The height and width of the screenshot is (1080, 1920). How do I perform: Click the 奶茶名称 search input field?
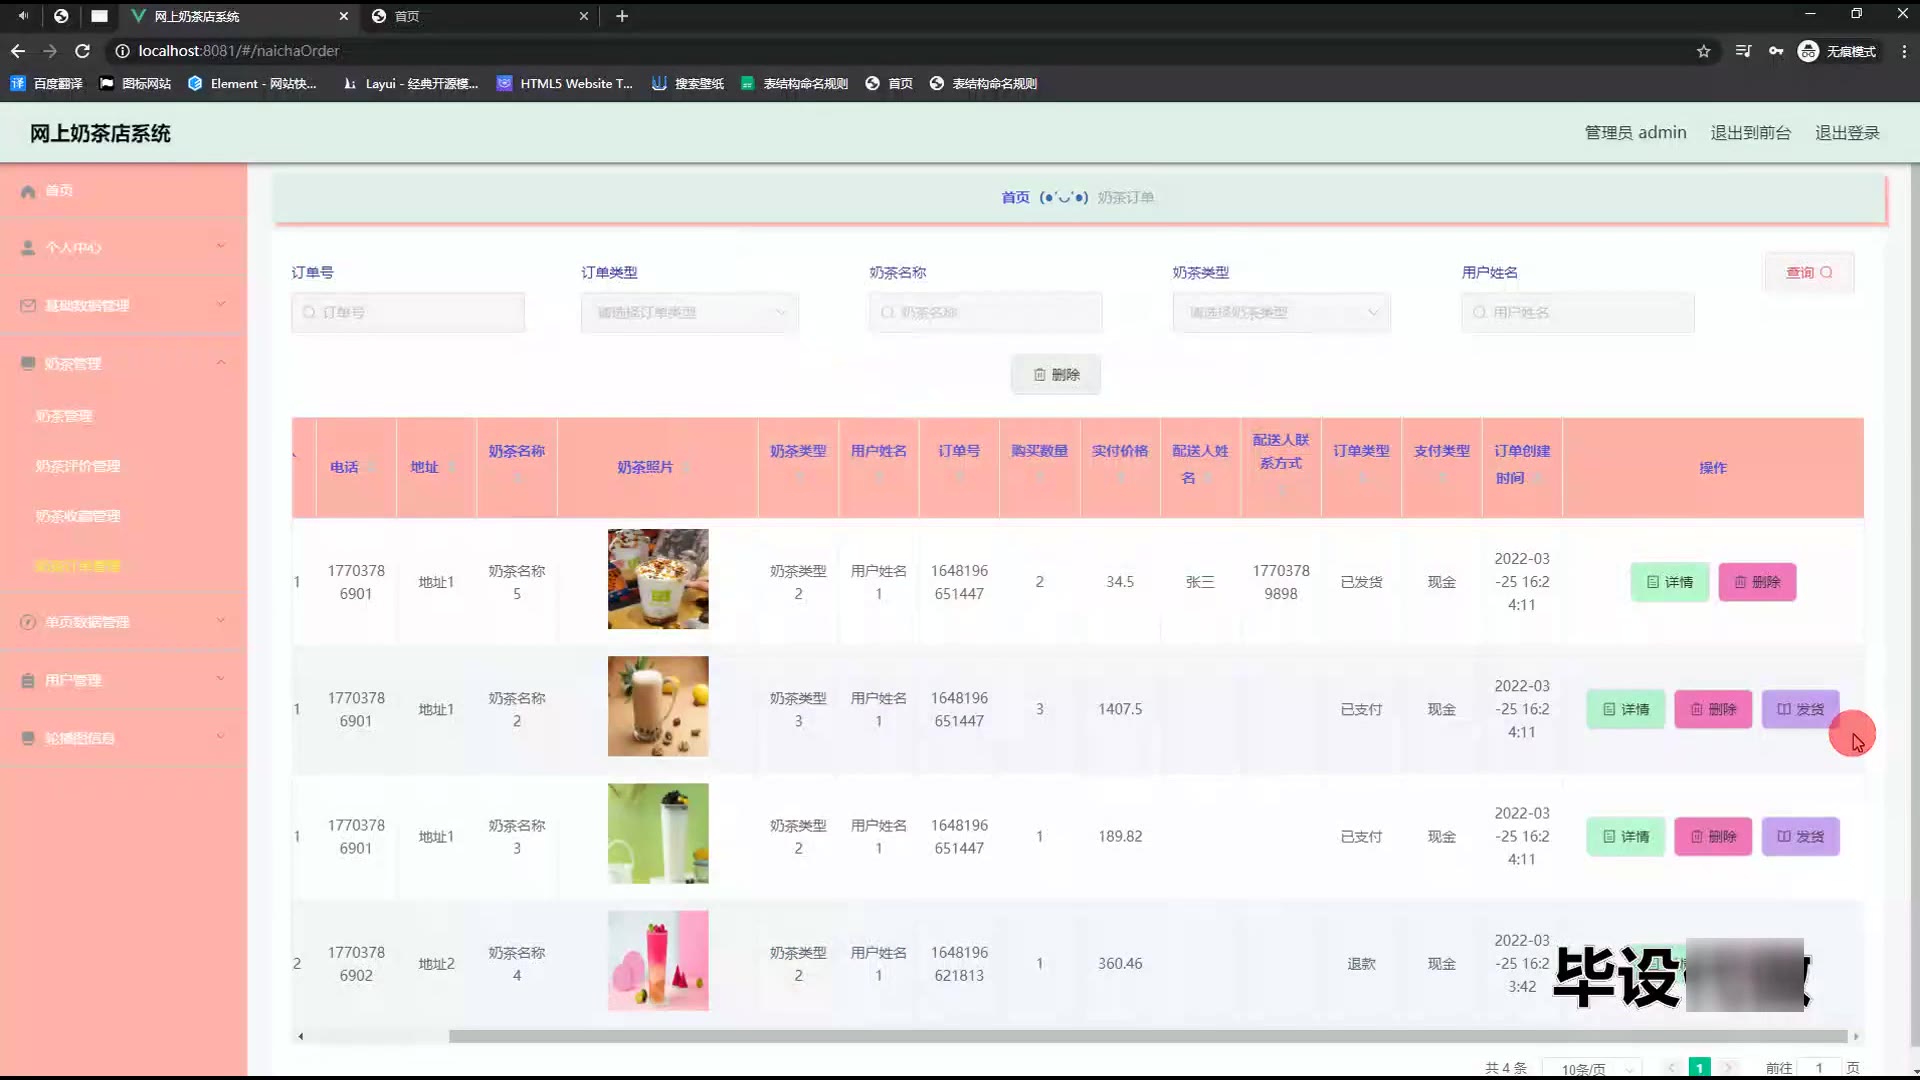pos(986,313)
